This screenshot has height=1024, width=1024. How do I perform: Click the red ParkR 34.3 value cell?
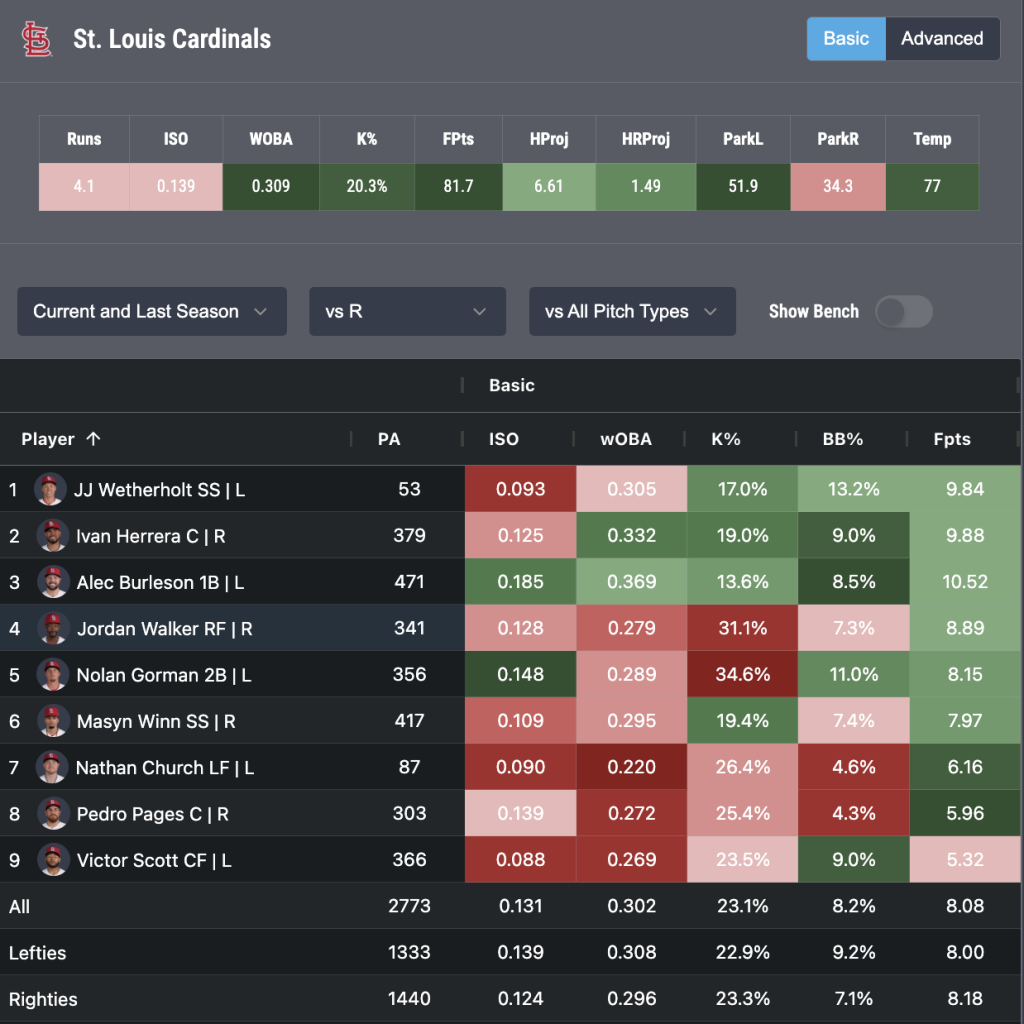837,187
